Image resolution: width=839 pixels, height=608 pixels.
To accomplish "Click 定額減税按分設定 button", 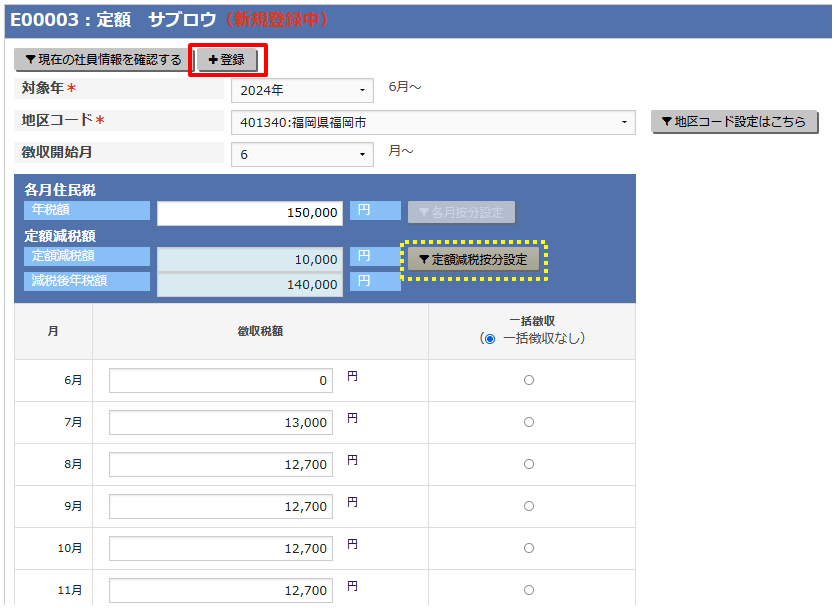I will tap(473, 259).
